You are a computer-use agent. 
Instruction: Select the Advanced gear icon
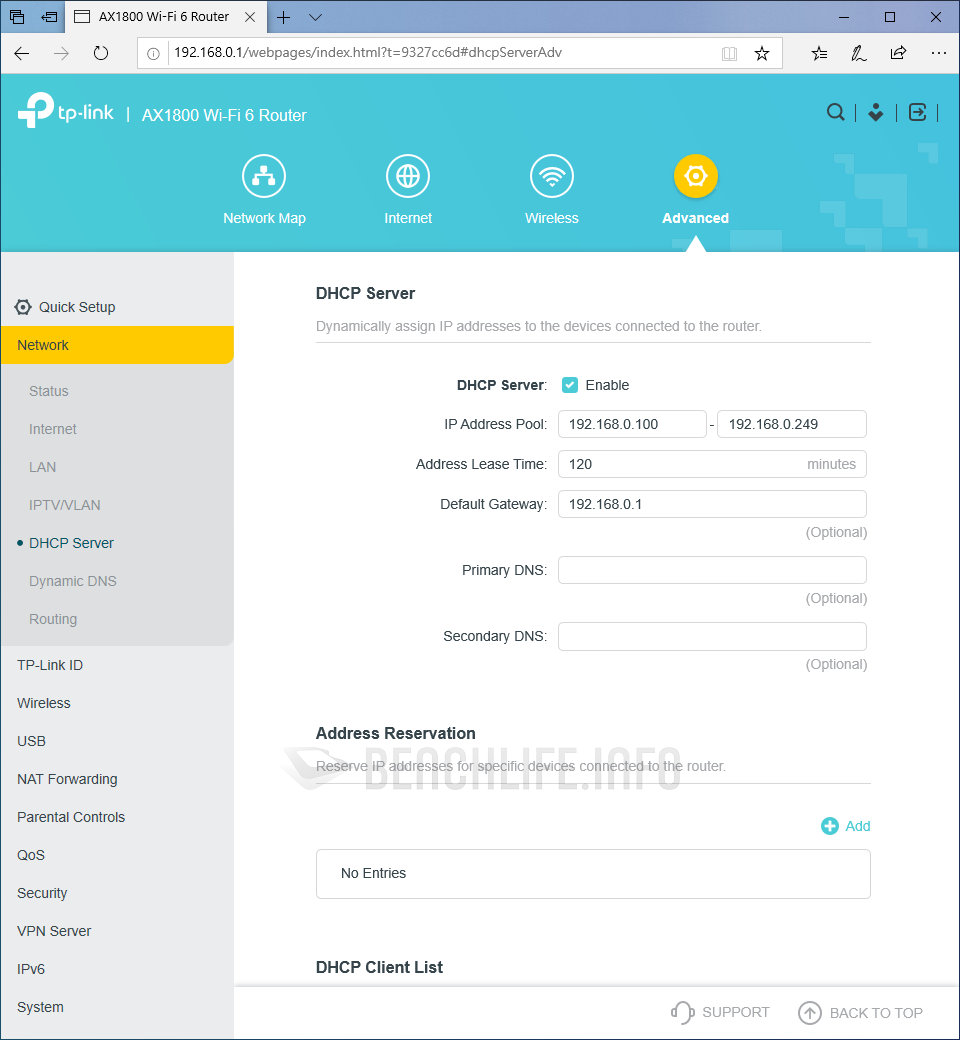[695, 176]
